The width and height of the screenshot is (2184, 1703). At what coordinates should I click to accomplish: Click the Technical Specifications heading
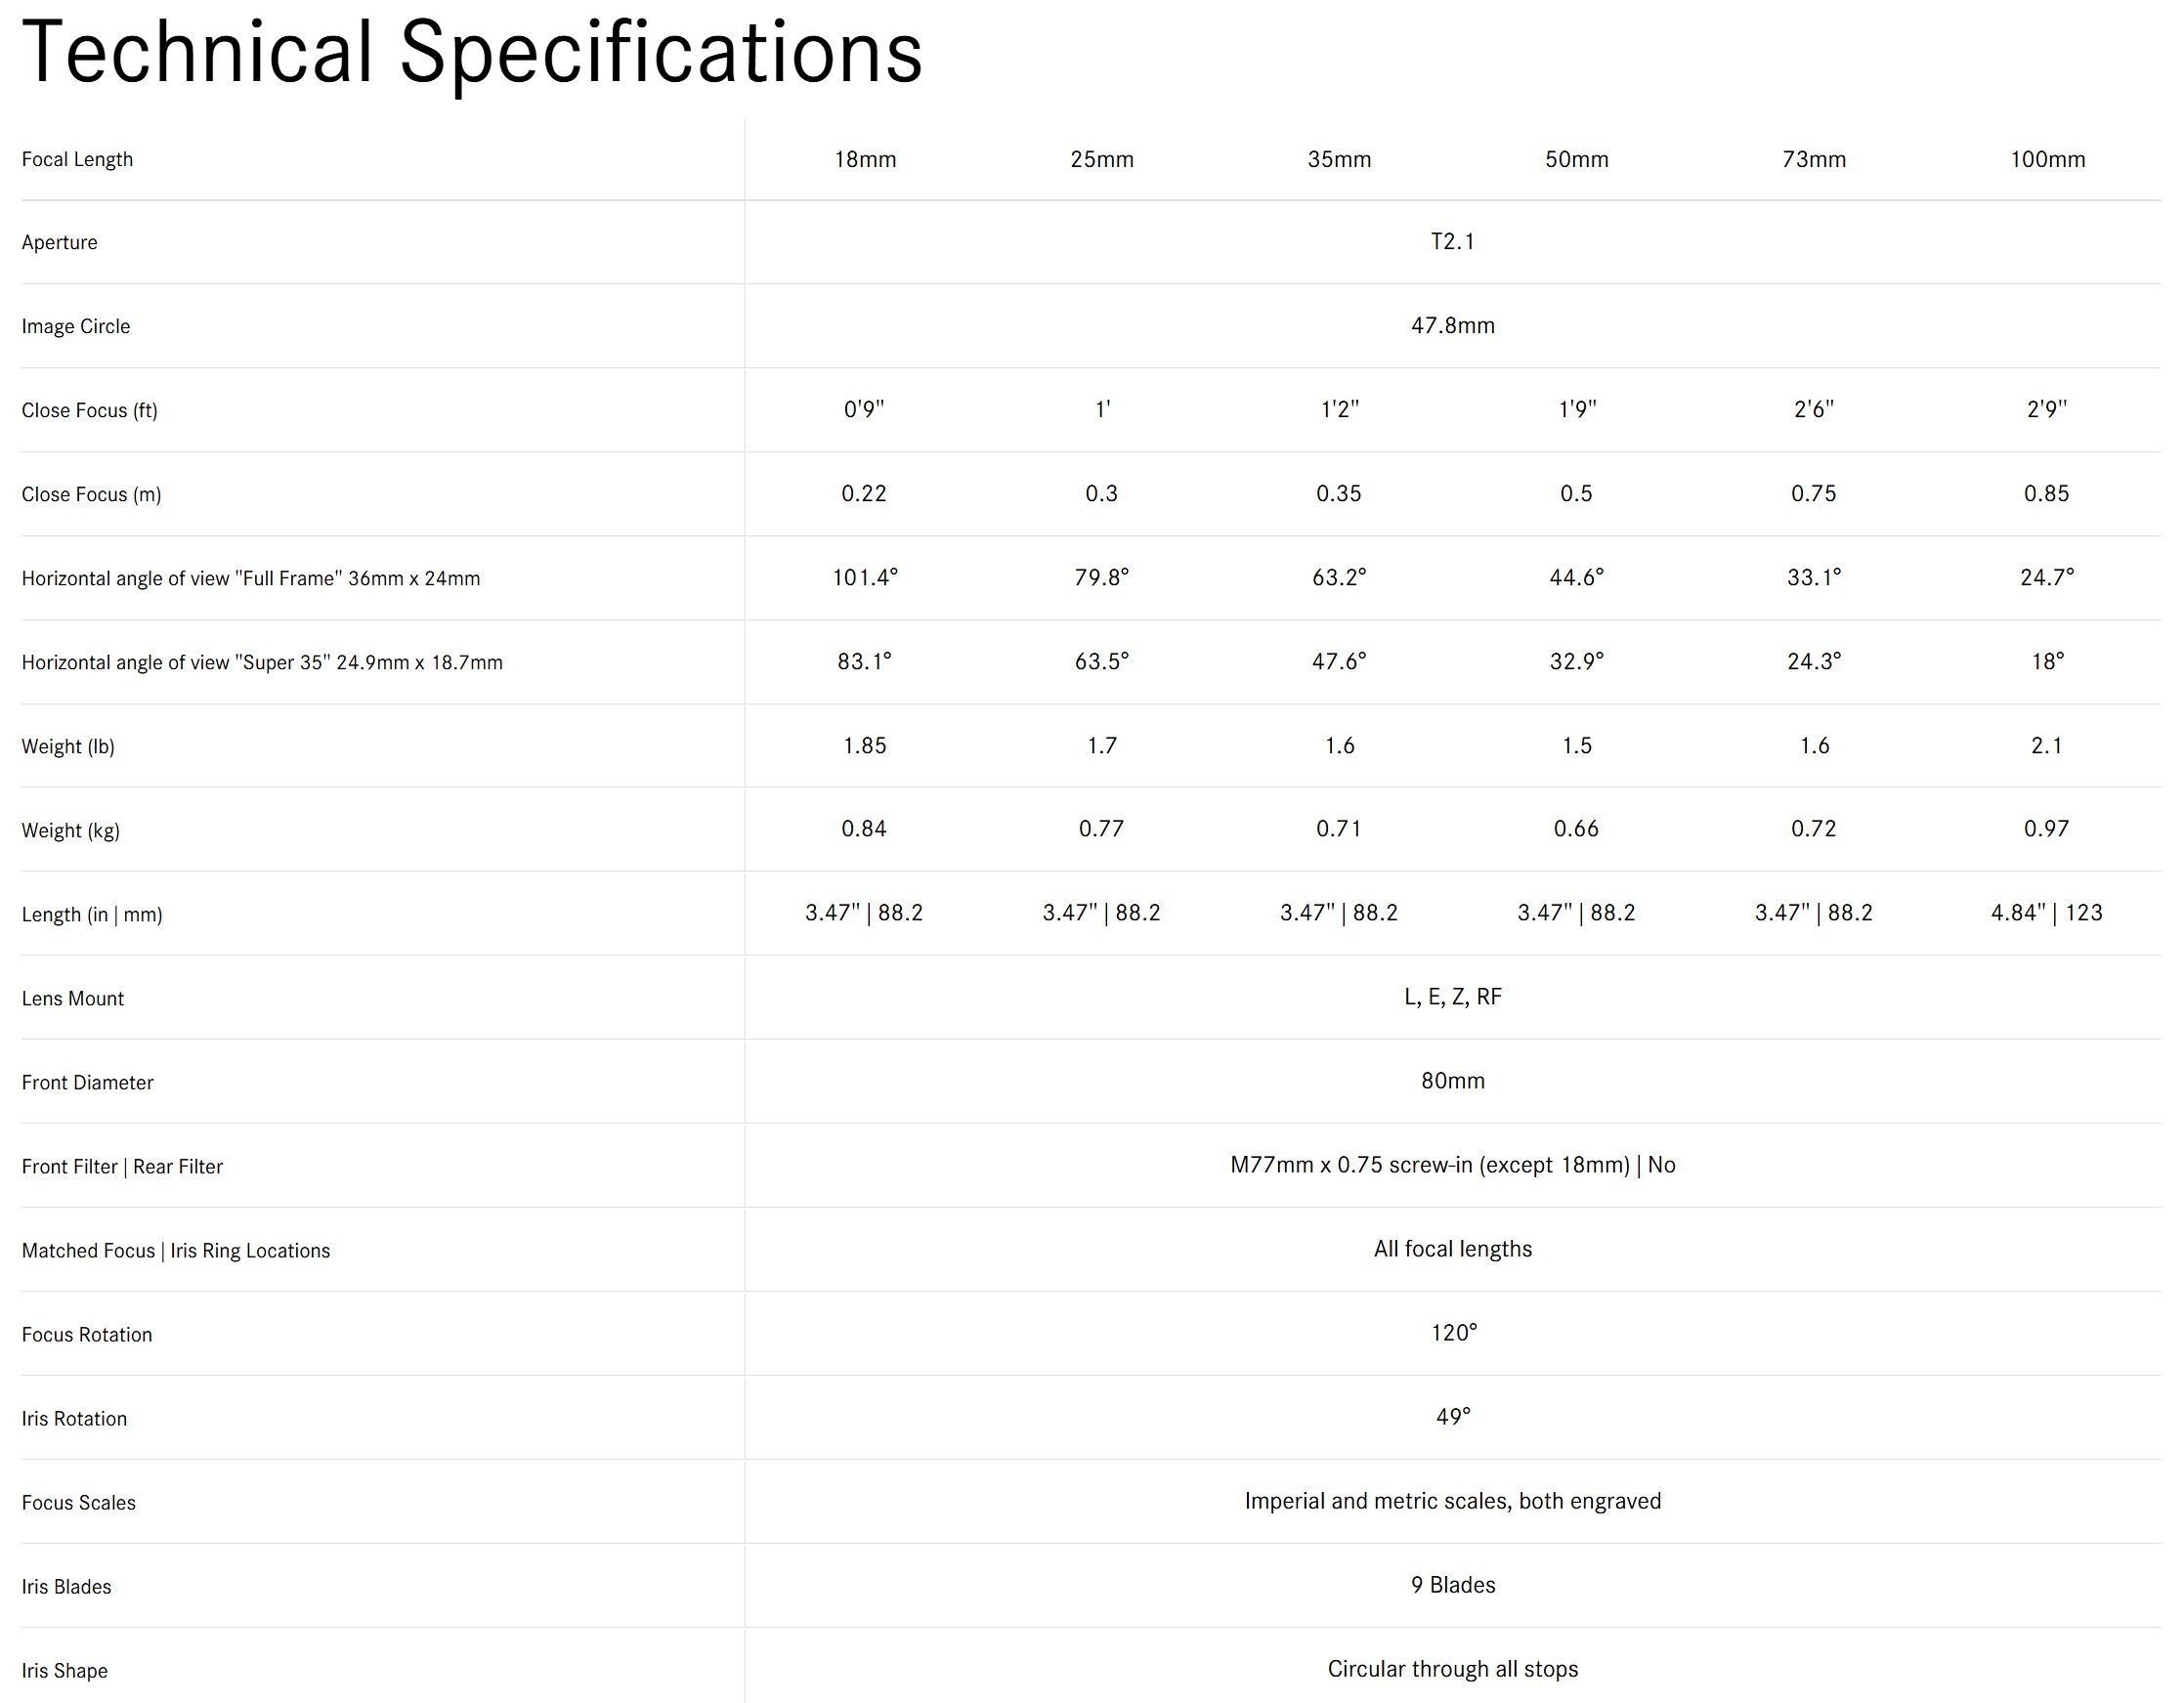(472, 52)
